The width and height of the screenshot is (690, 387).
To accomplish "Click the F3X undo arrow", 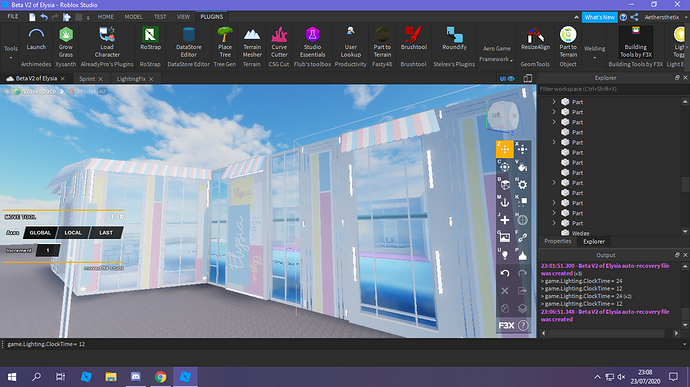I will click(504, 273).
